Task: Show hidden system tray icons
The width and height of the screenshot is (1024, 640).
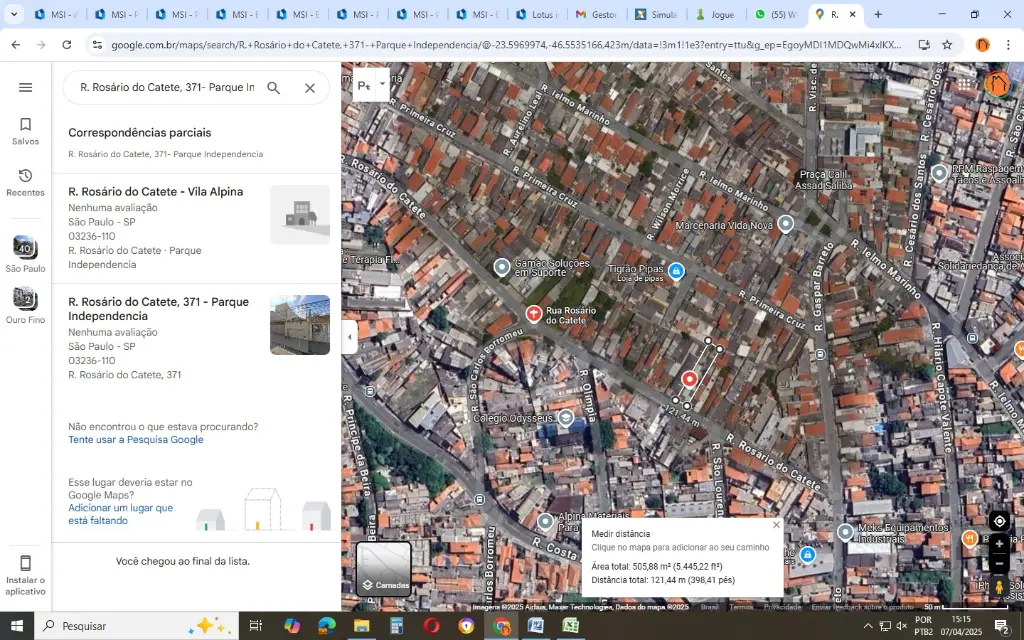Action: [x=867, y=626]
